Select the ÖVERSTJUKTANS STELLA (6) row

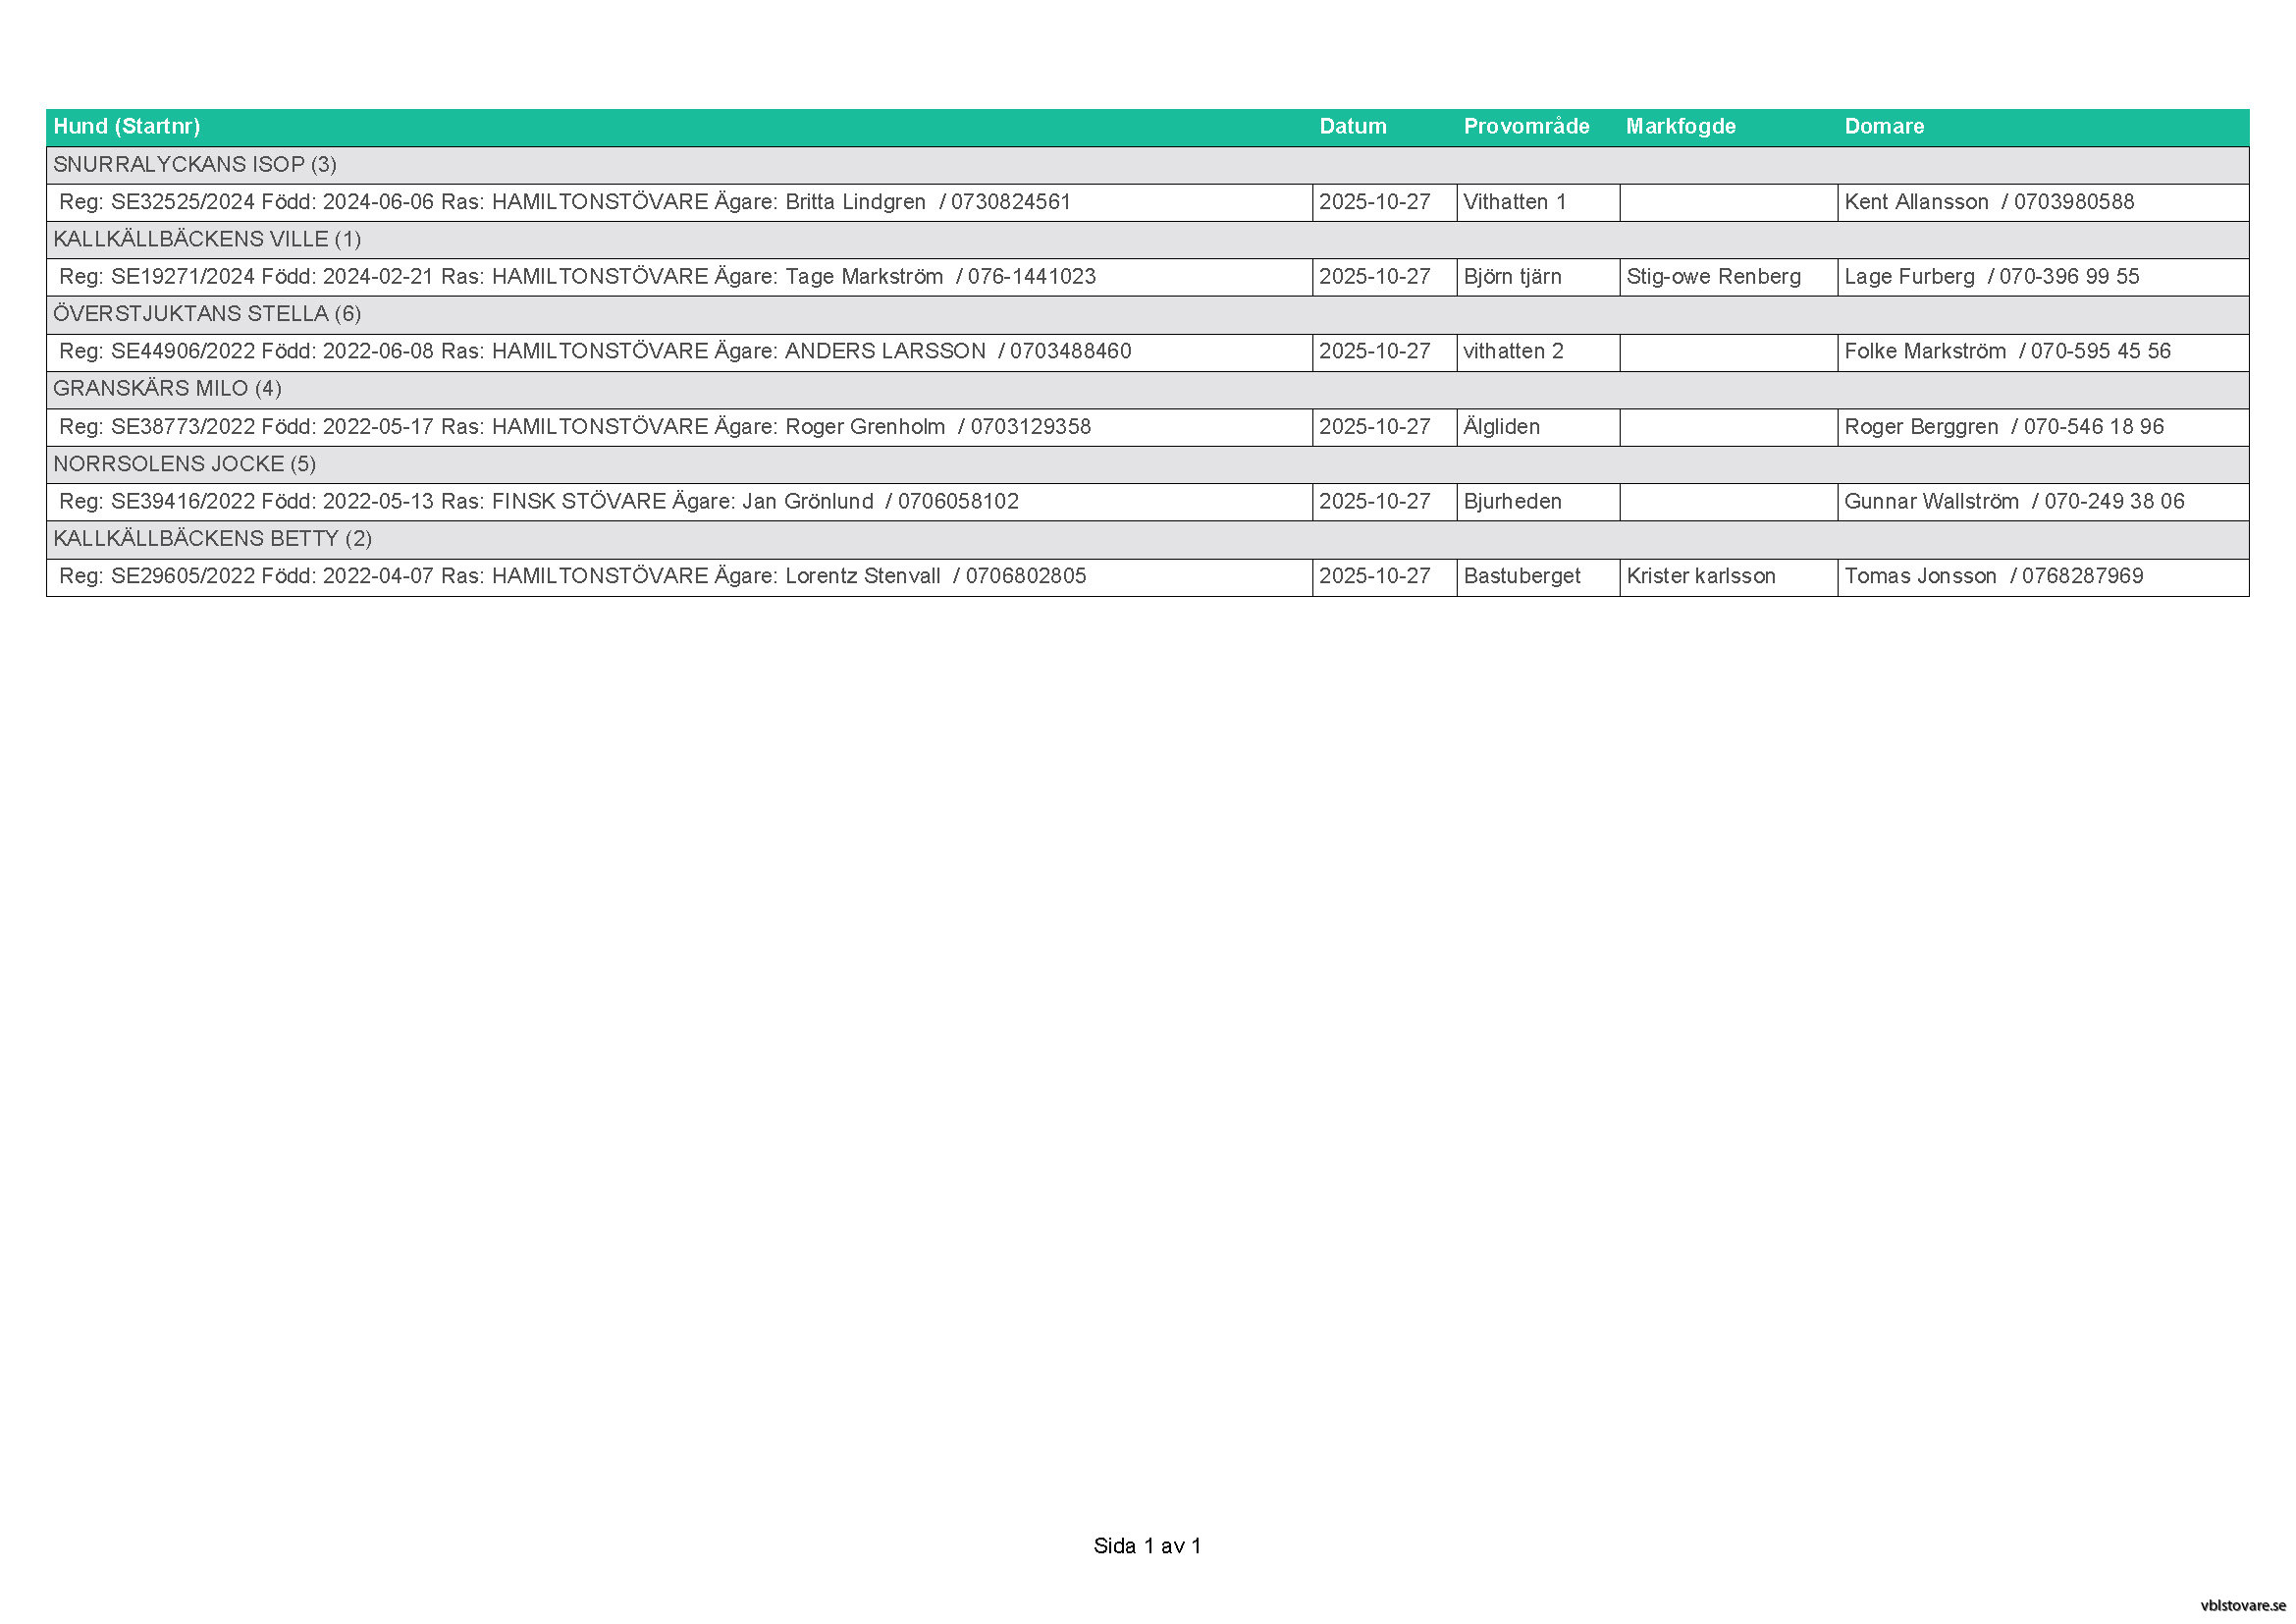coord(207,315)
